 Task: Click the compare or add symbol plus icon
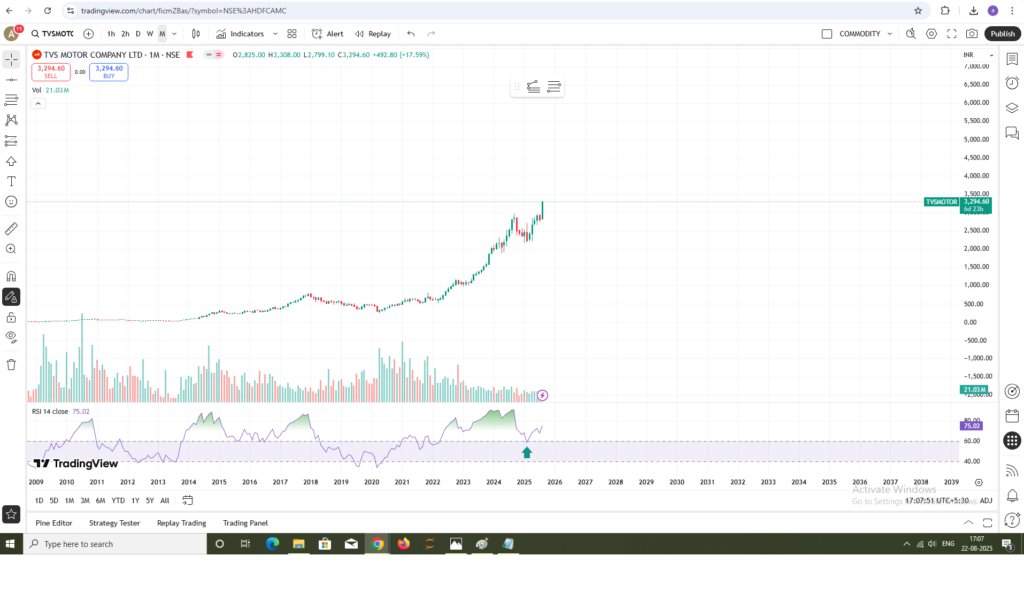[x=88, y=34]
